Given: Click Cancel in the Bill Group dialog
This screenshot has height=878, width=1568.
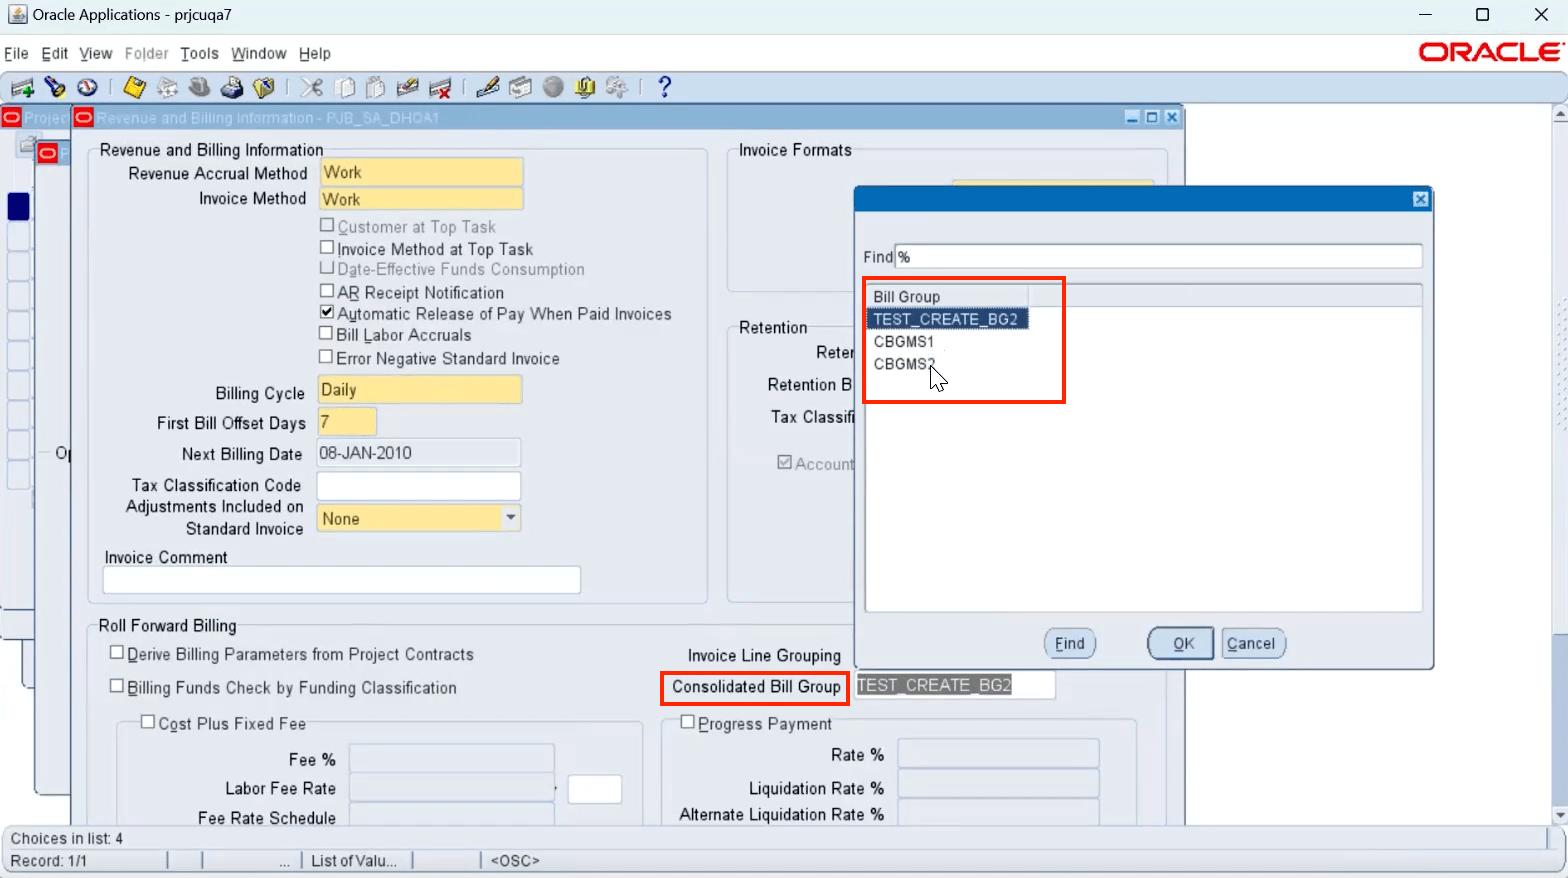Looking at the screenshot, I should pyautogui.click(x=1251, y=644).
